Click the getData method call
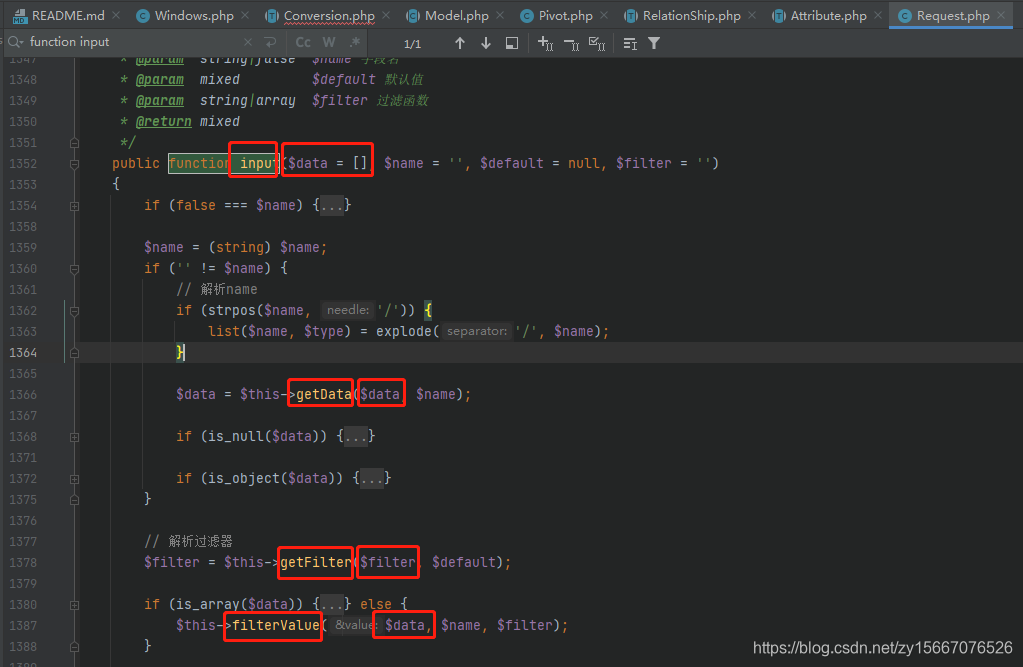The height and width of the screenshot is (667, 1023). pyautogui.click(x=324, y=394)
